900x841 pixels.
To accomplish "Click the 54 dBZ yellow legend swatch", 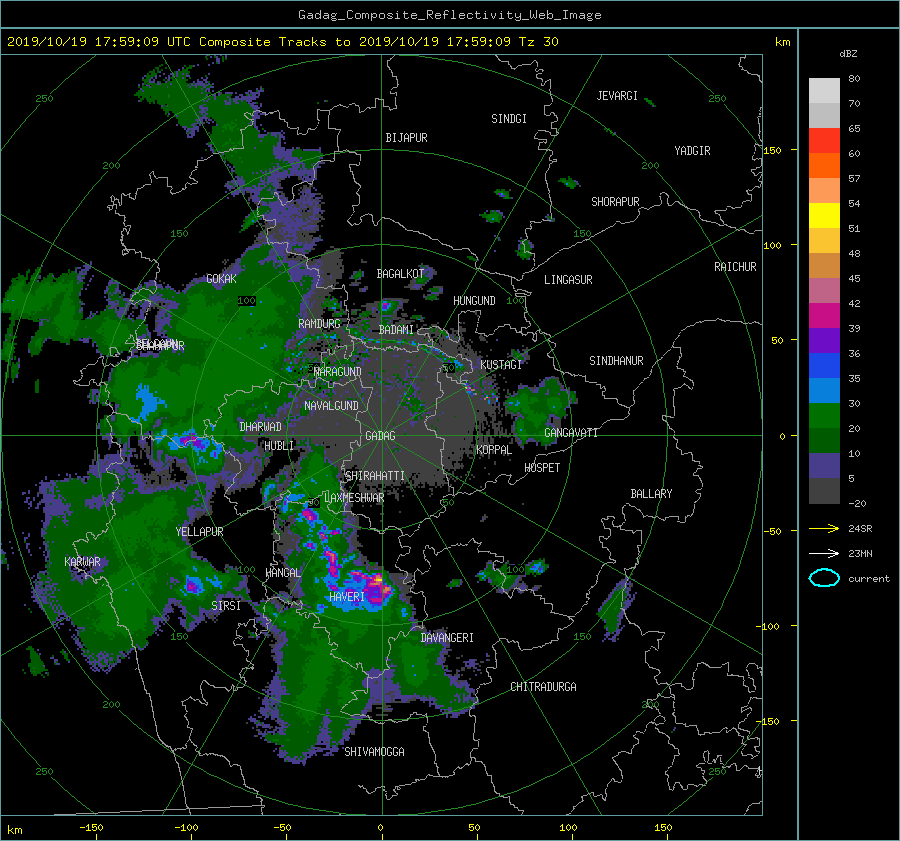I will pos(824,215).
